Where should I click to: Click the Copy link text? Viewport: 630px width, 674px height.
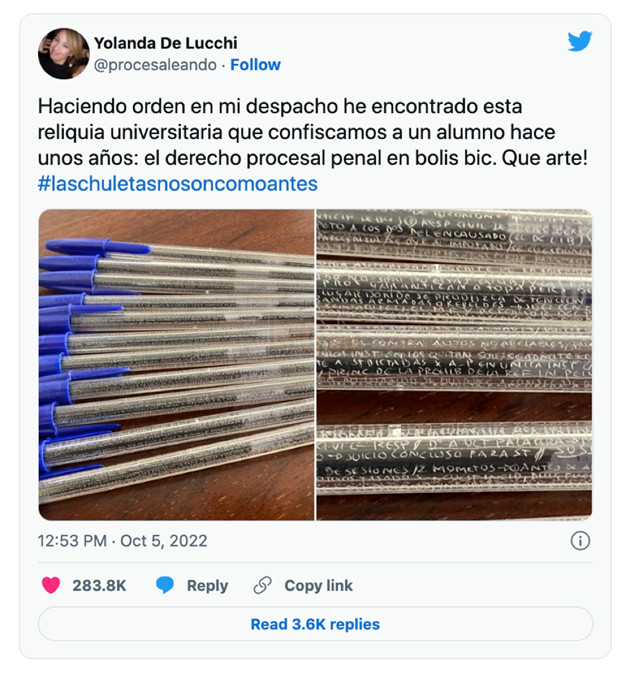318,585
